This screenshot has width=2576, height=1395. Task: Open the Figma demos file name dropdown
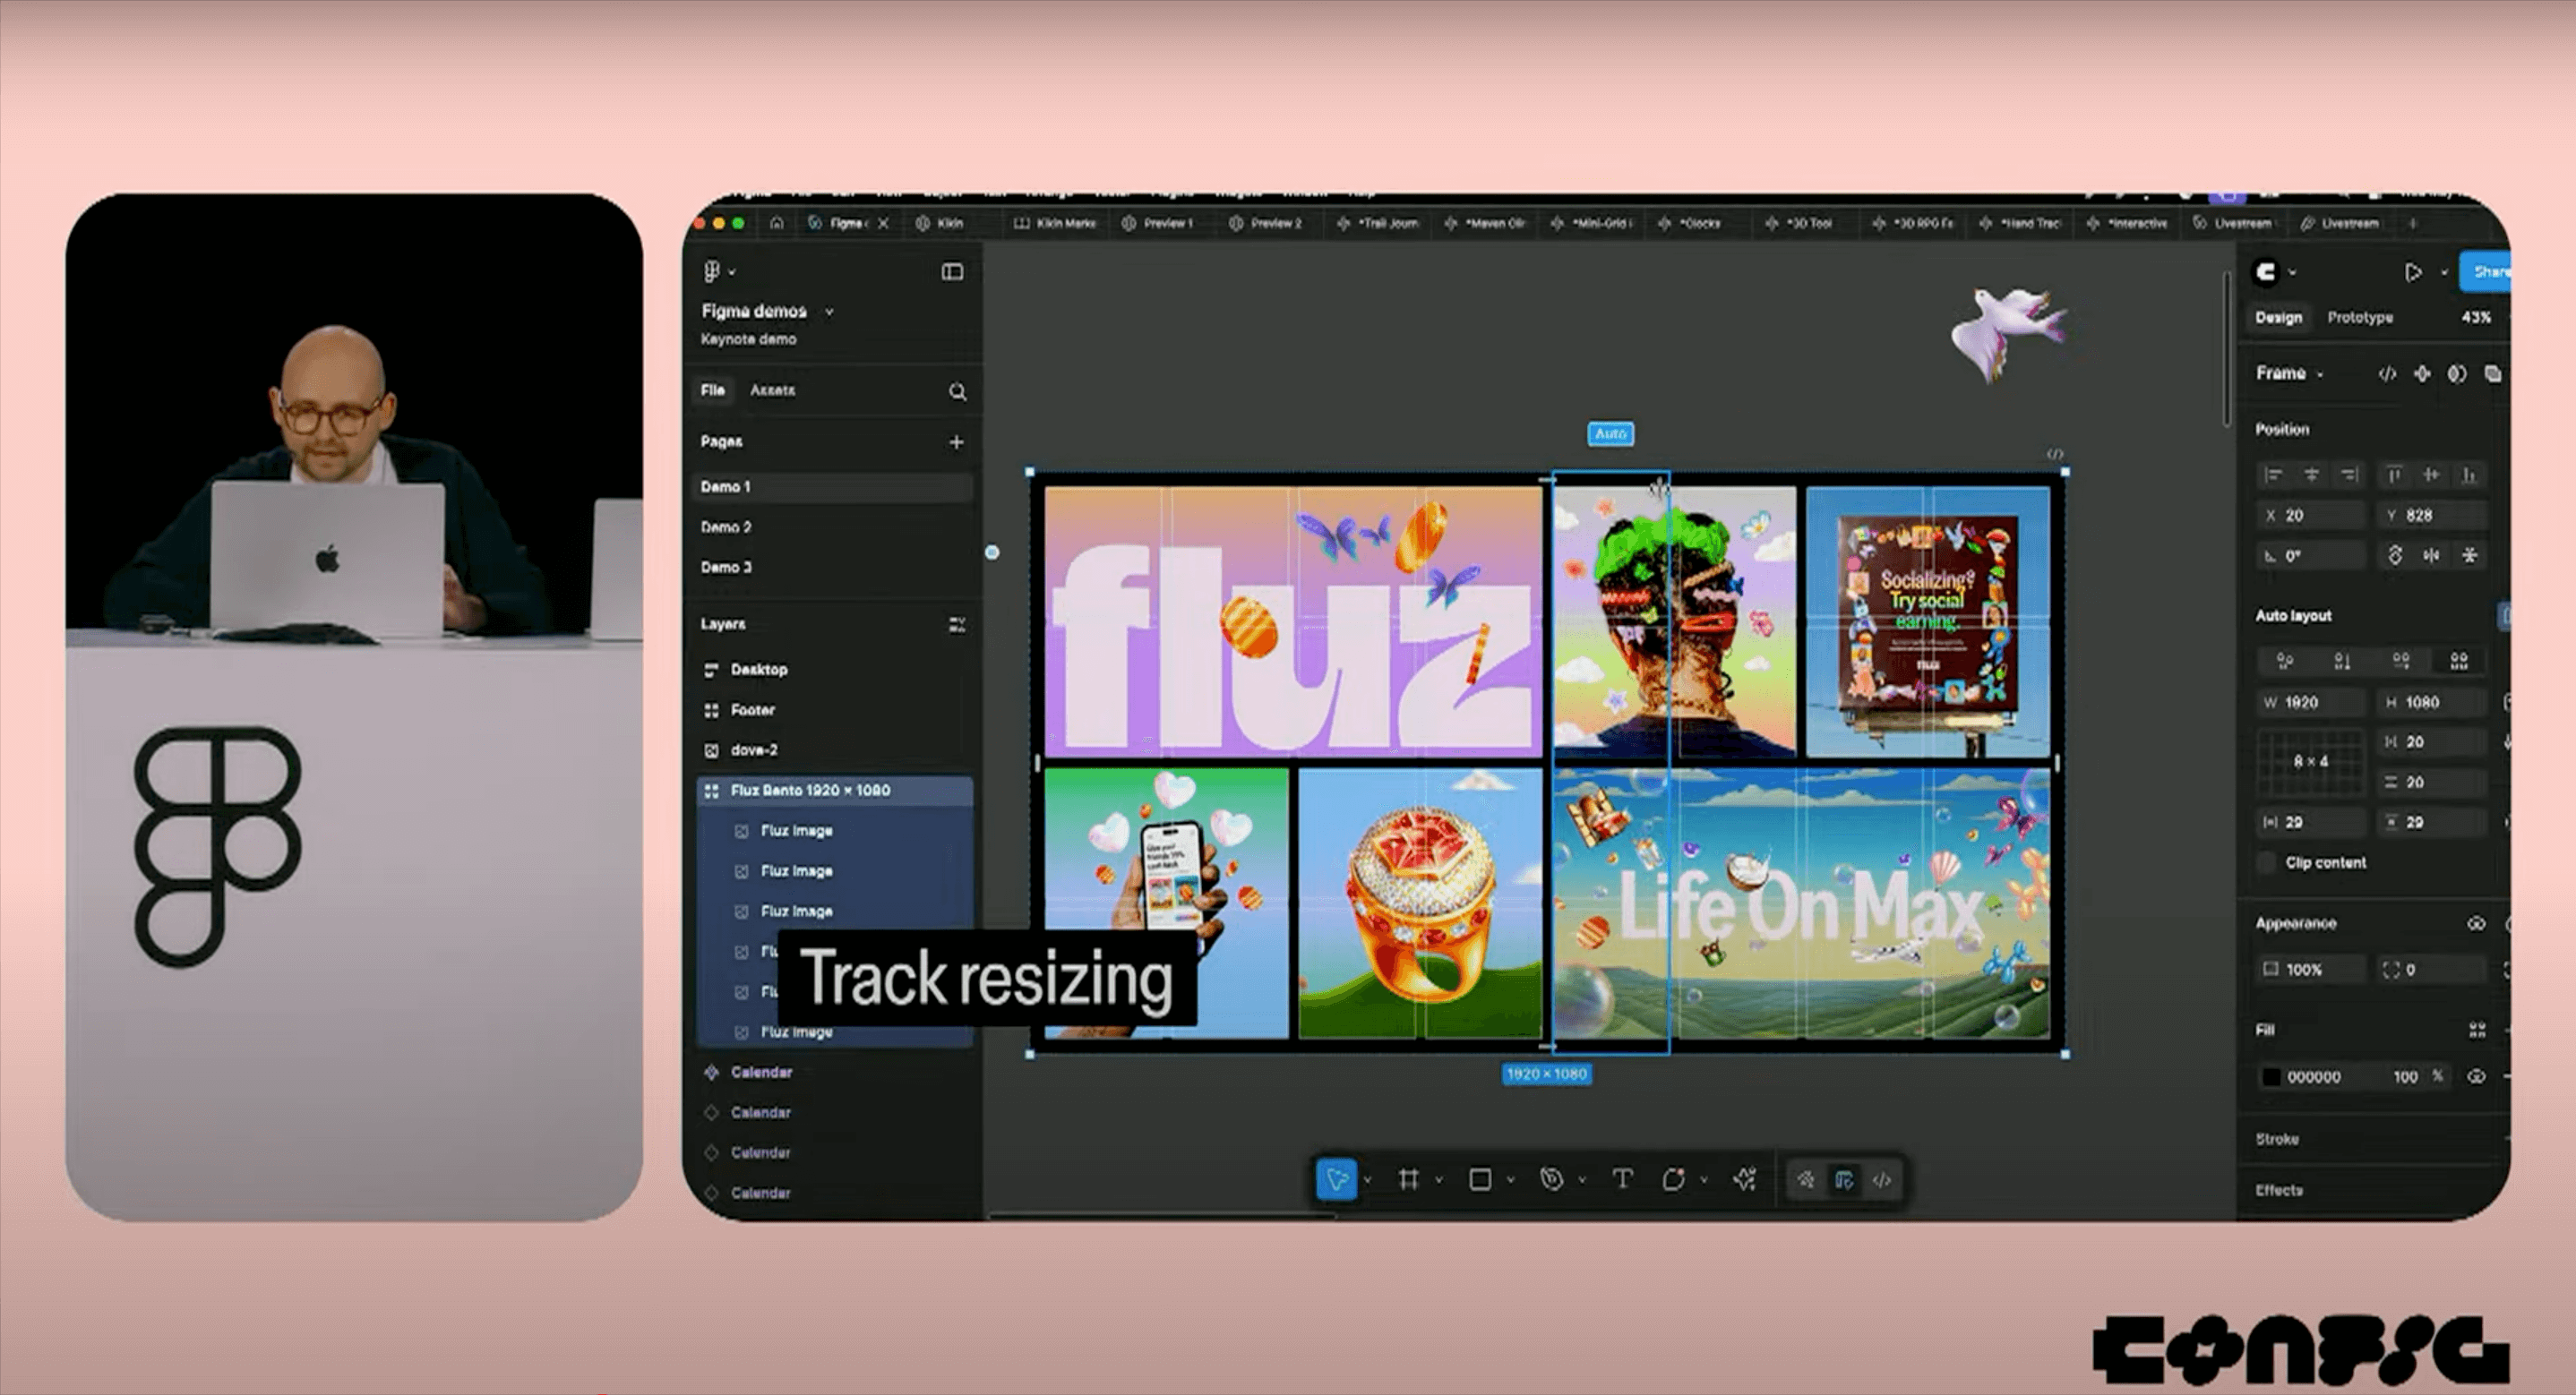(x=829, y=312)
